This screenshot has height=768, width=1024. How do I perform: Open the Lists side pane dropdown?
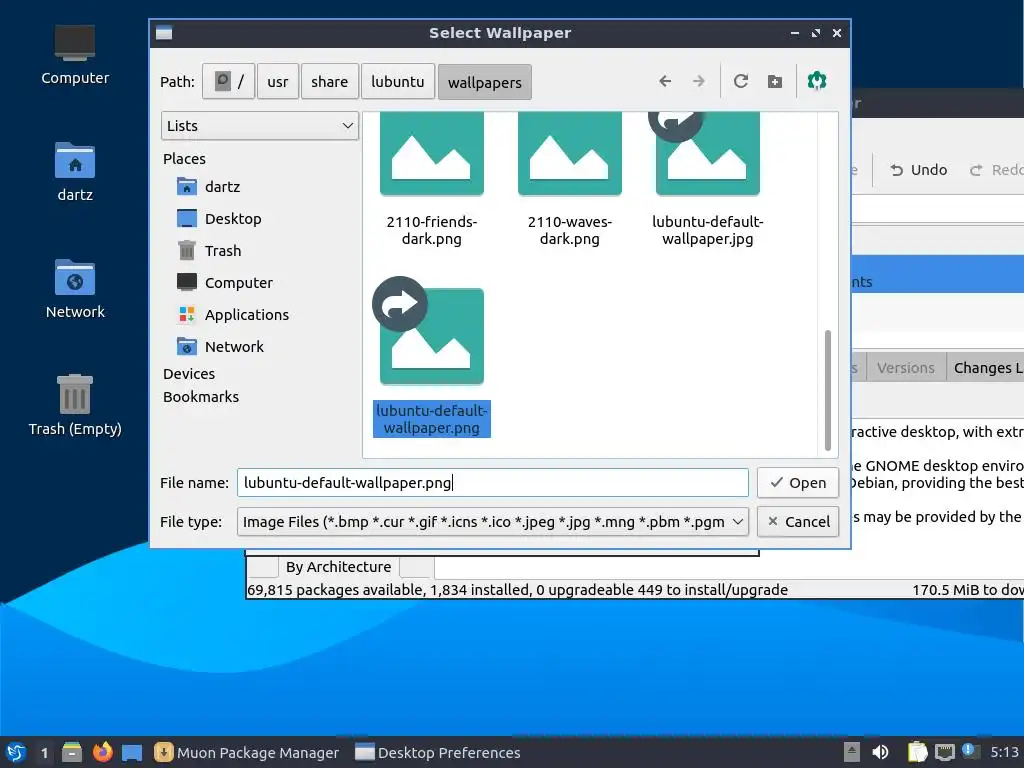260,125
